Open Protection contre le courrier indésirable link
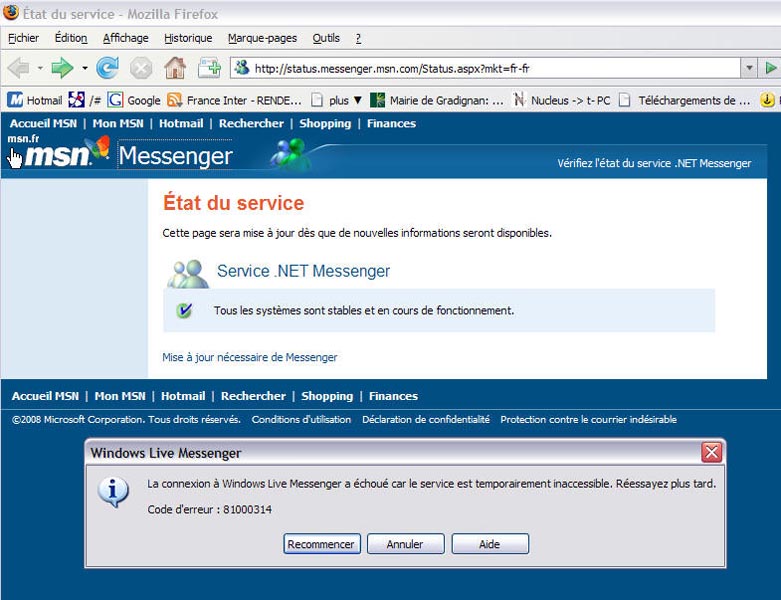This screenshot has height=600, width=781. click(588, 419)
